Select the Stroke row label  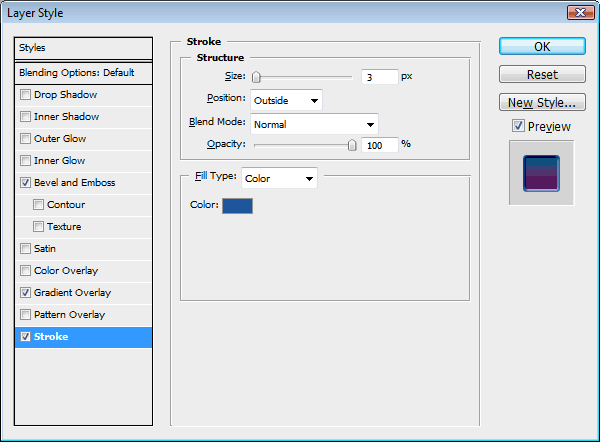tap(51, 336)
